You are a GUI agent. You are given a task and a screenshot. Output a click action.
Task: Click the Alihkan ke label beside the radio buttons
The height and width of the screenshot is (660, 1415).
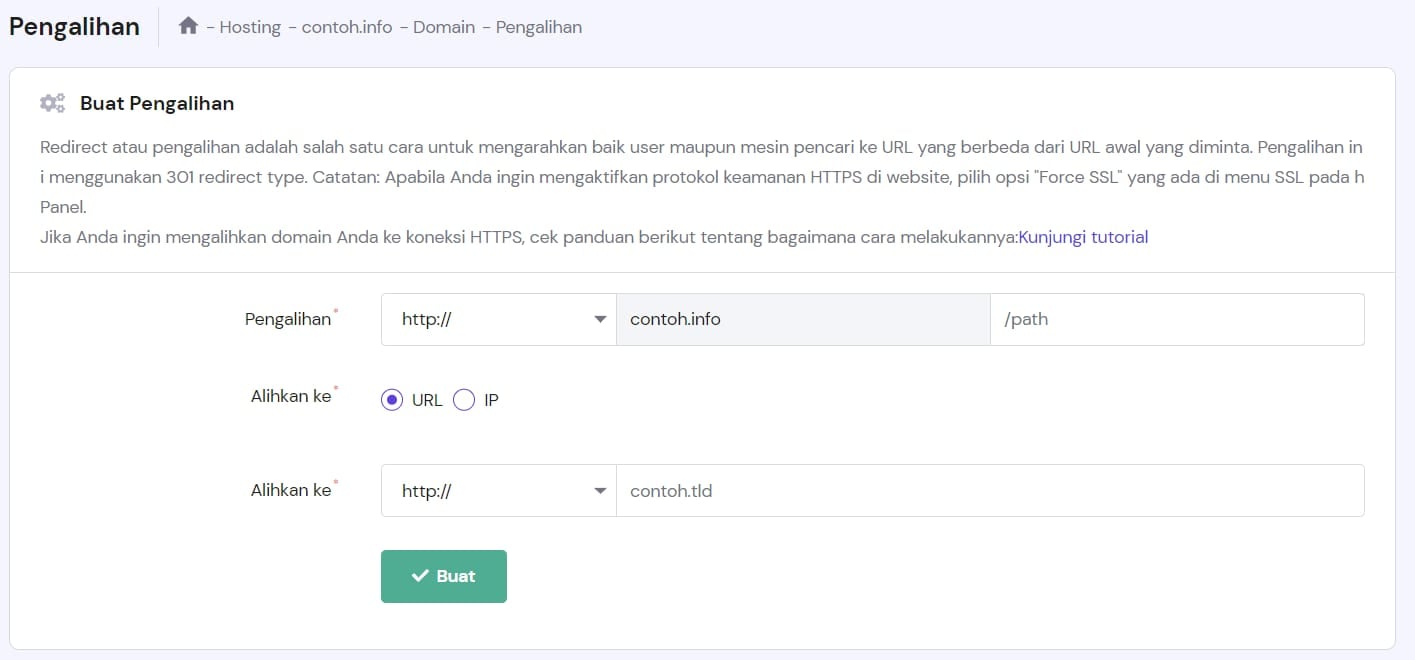click(291, 396)
